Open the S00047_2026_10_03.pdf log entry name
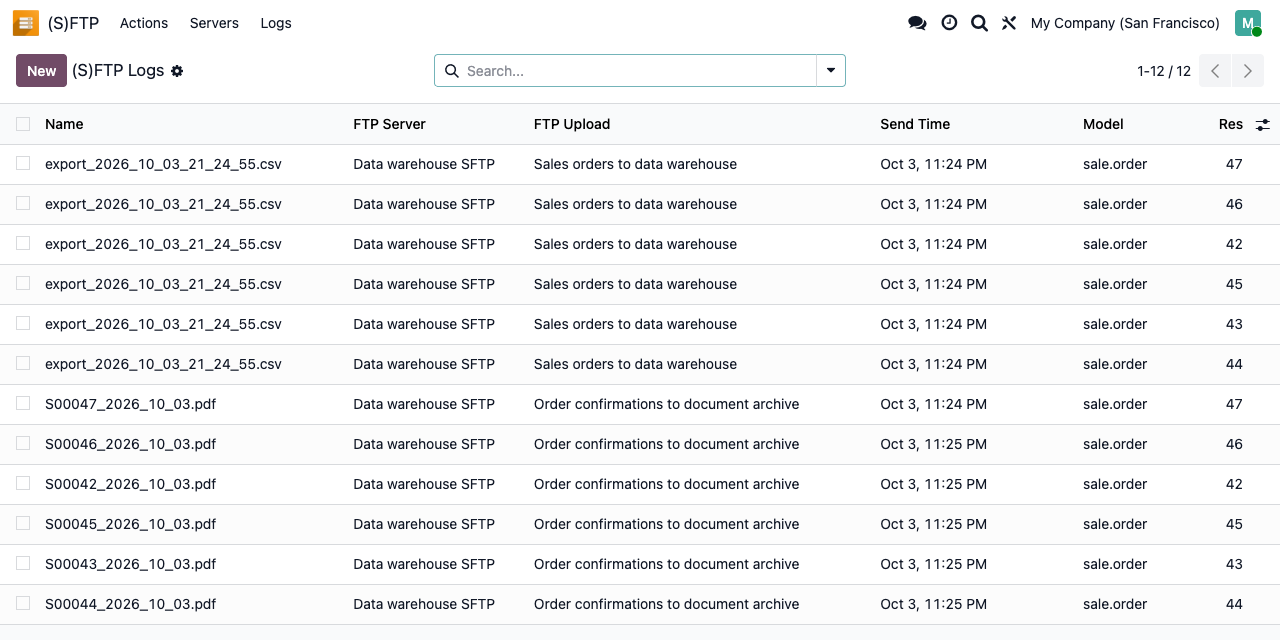Viewport: 1280px width, 640px height. (x=130, y=404)
